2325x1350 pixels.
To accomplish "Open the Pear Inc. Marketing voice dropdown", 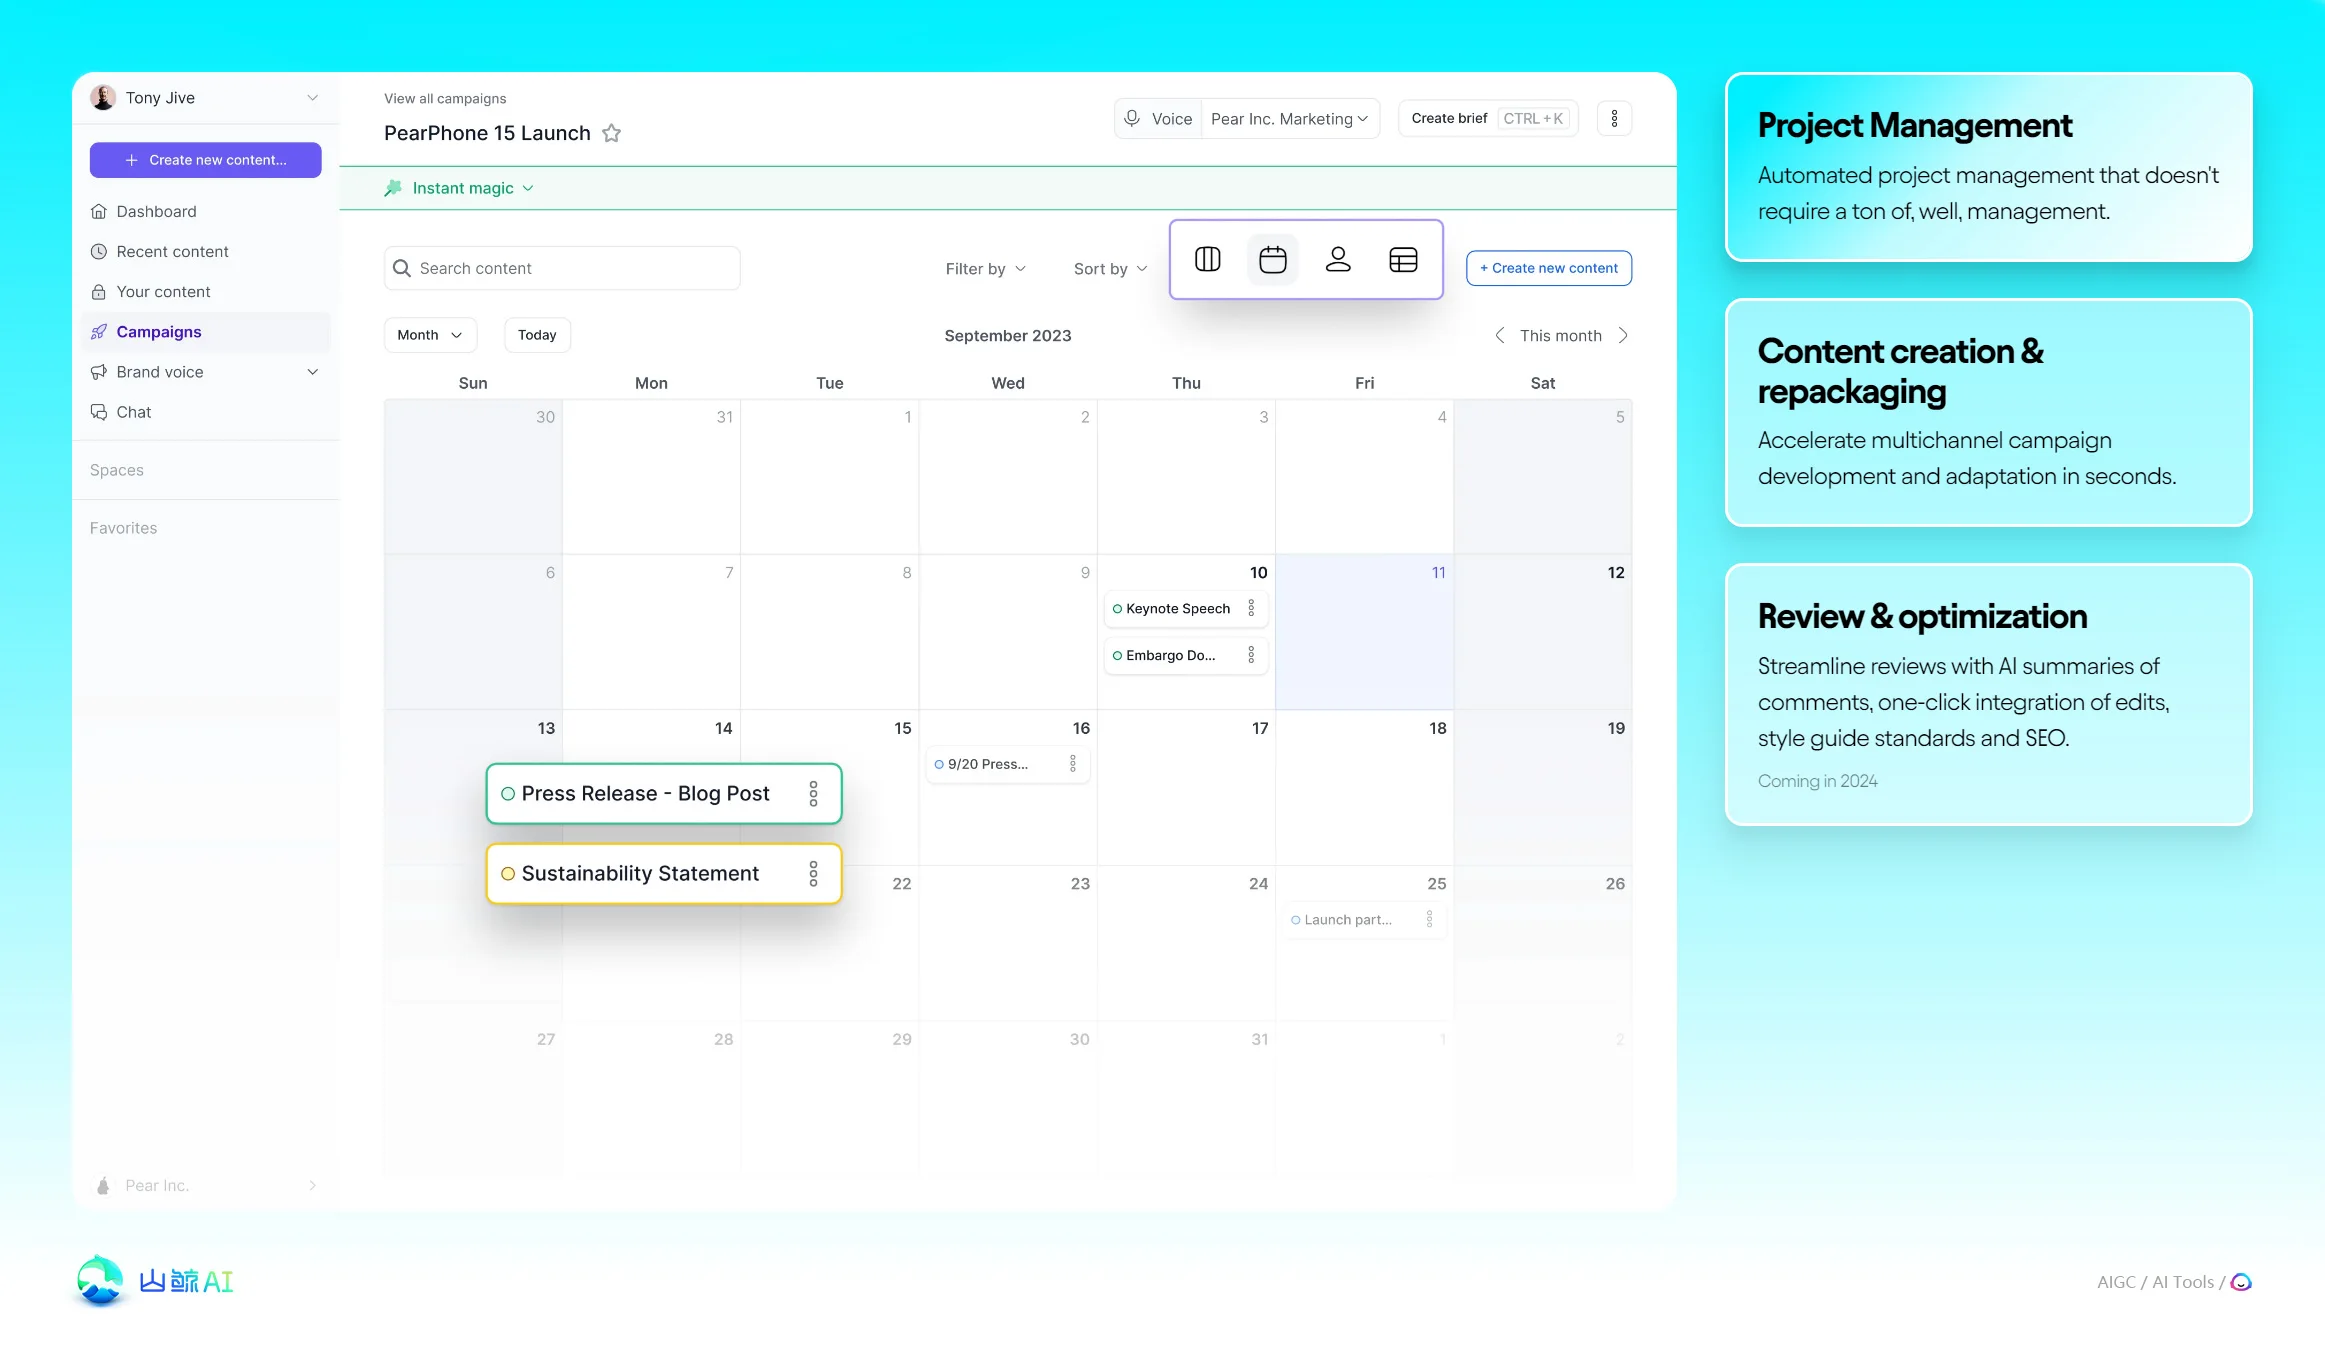I will (x=1290, y=119).
